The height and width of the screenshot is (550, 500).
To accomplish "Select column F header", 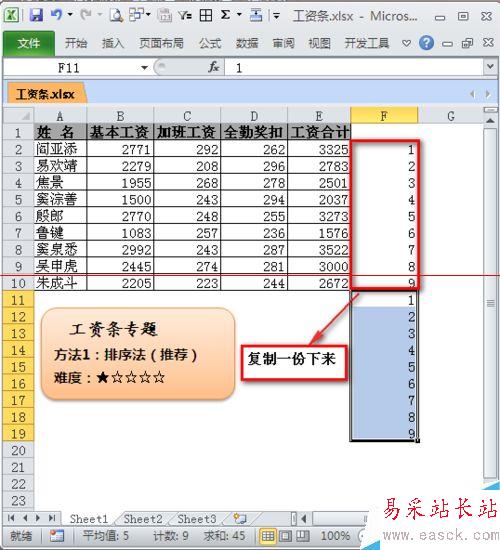I will (x=384, y=115).
